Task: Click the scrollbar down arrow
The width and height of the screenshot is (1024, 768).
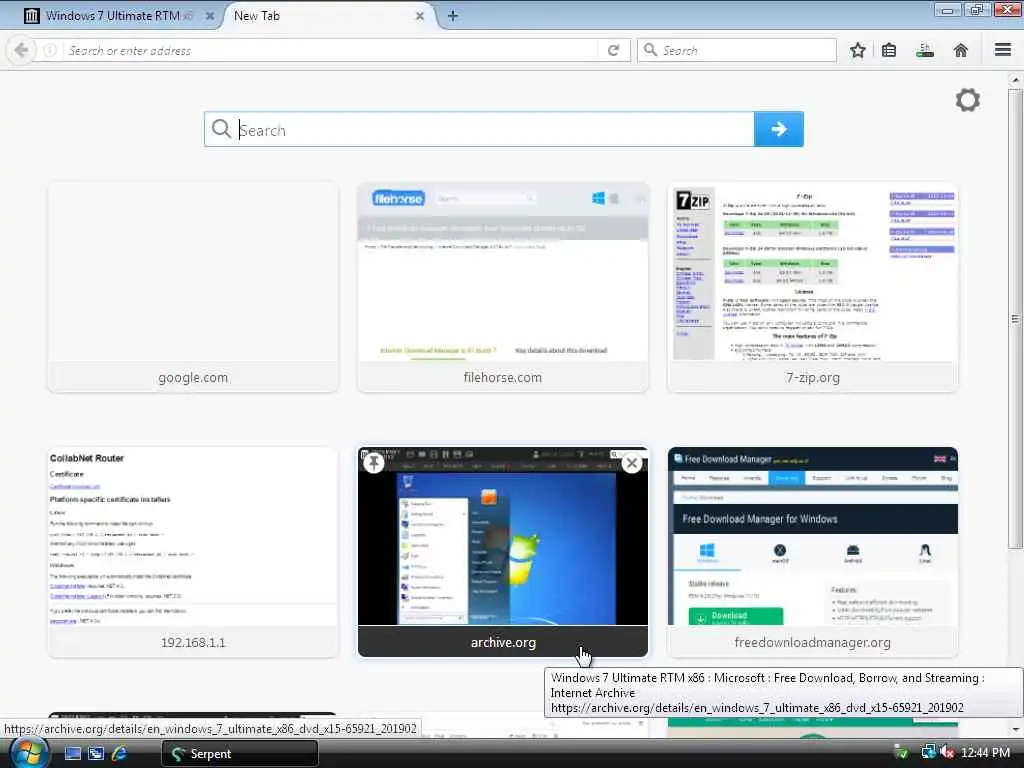Action: (x=1015, y=729)
